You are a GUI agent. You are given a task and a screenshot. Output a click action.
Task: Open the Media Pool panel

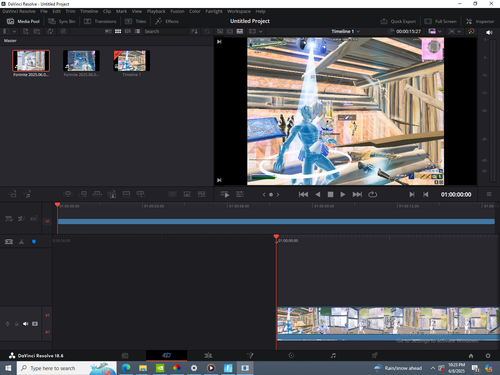23,21
